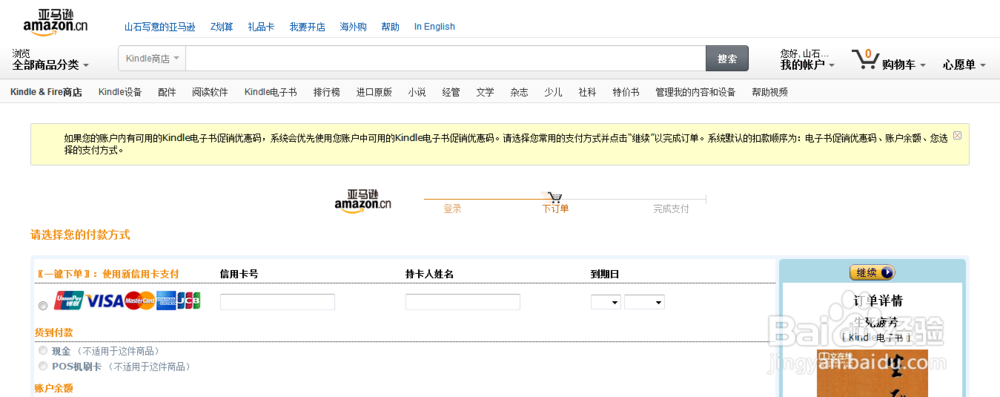
Task: Open 帮助视频 help videos
Action: click(x=770, y=92)
